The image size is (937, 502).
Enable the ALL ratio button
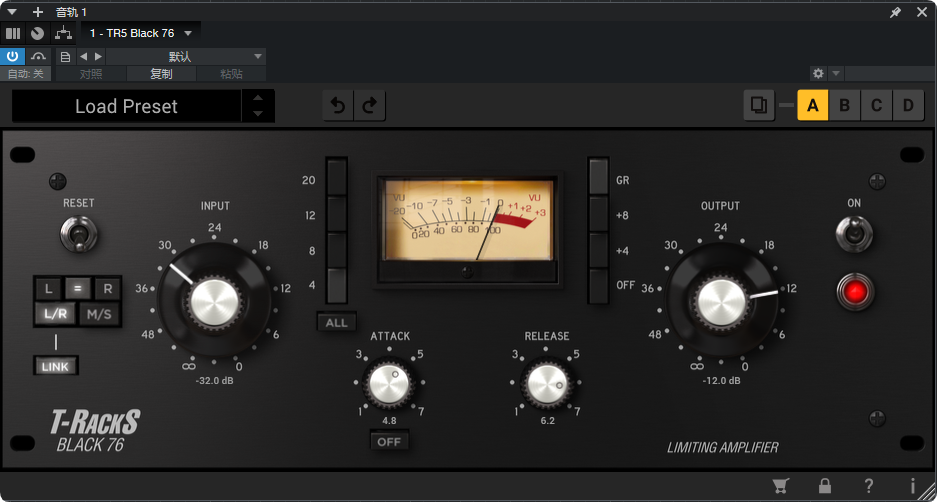tap(336, 323)
